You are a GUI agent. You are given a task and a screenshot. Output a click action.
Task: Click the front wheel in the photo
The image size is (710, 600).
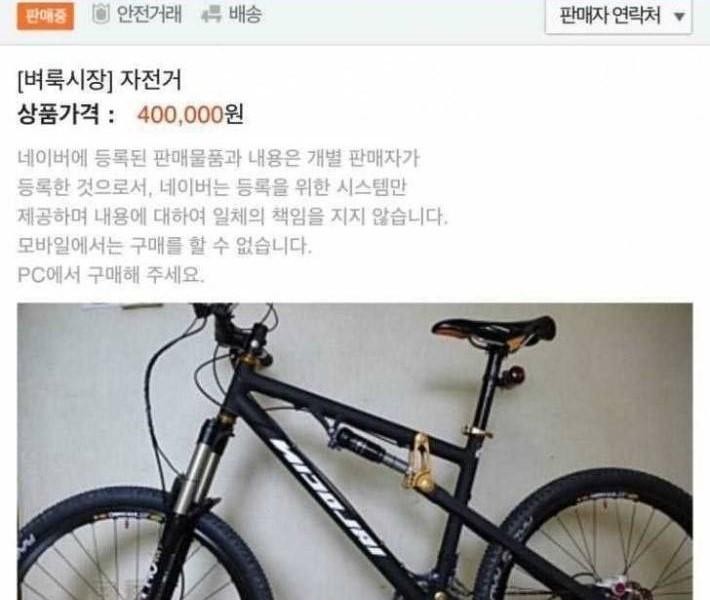pos(136,546)
